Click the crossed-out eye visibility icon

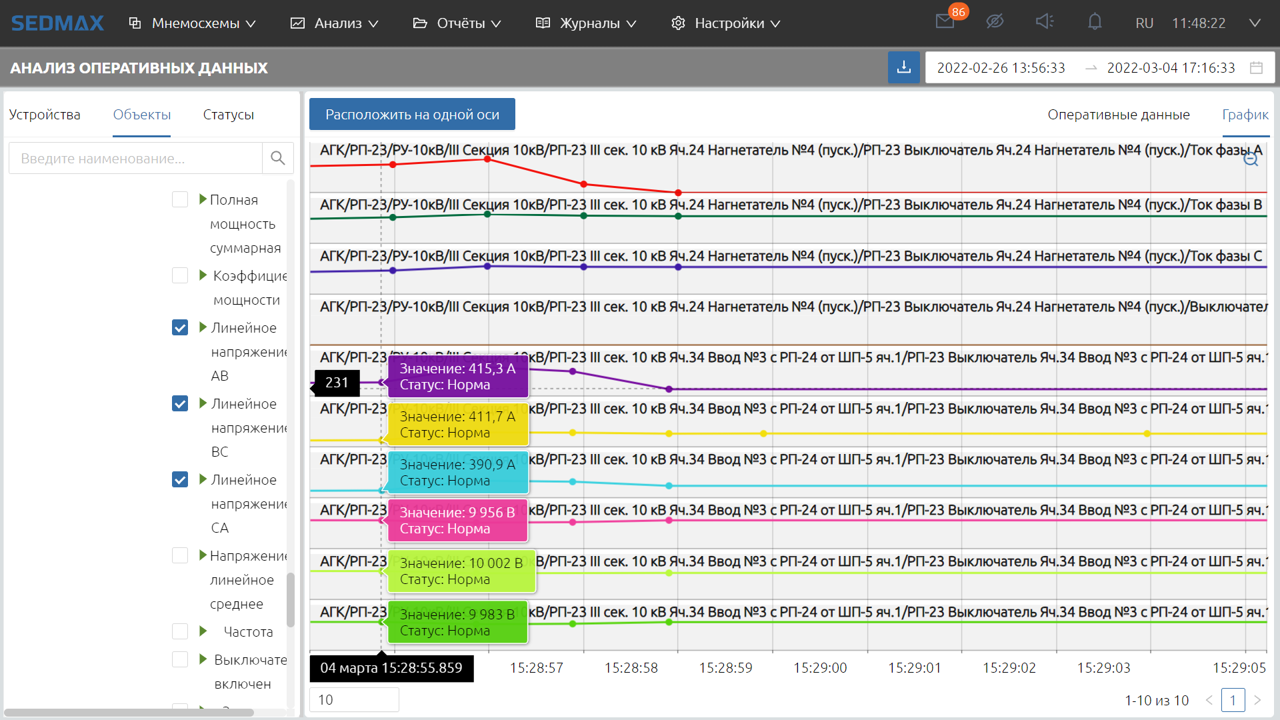[x=994, y=22]
